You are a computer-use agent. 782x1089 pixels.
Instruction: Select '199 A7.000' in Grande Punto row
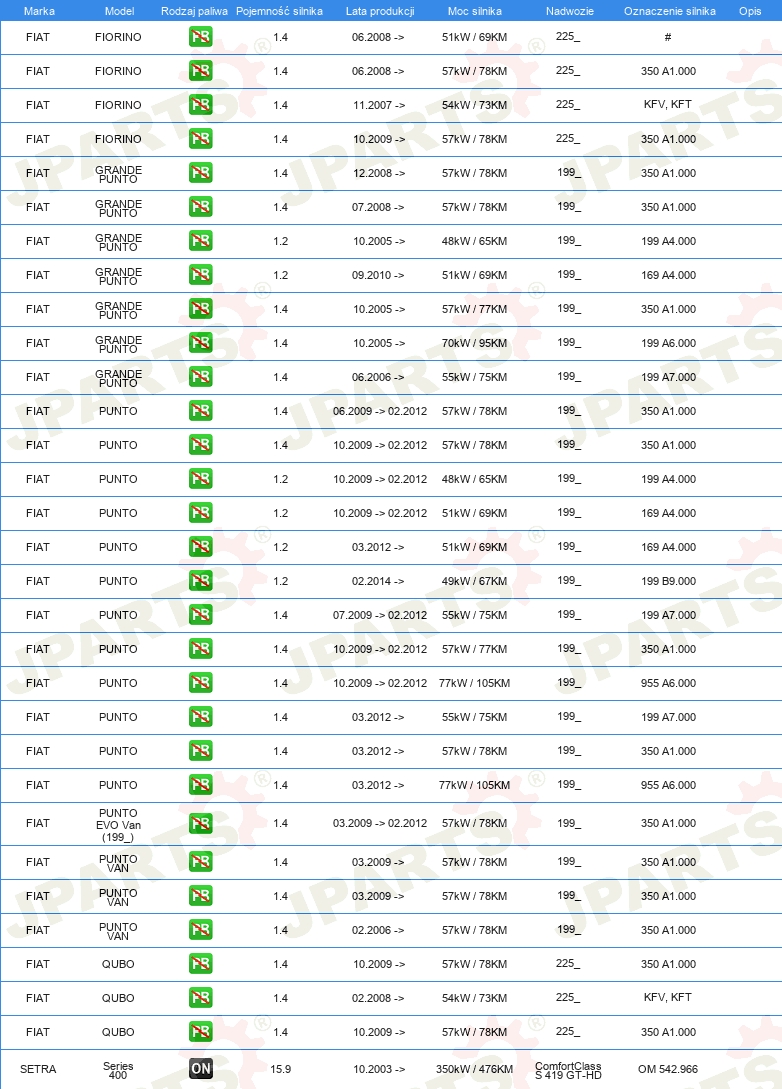click(668, 377)
